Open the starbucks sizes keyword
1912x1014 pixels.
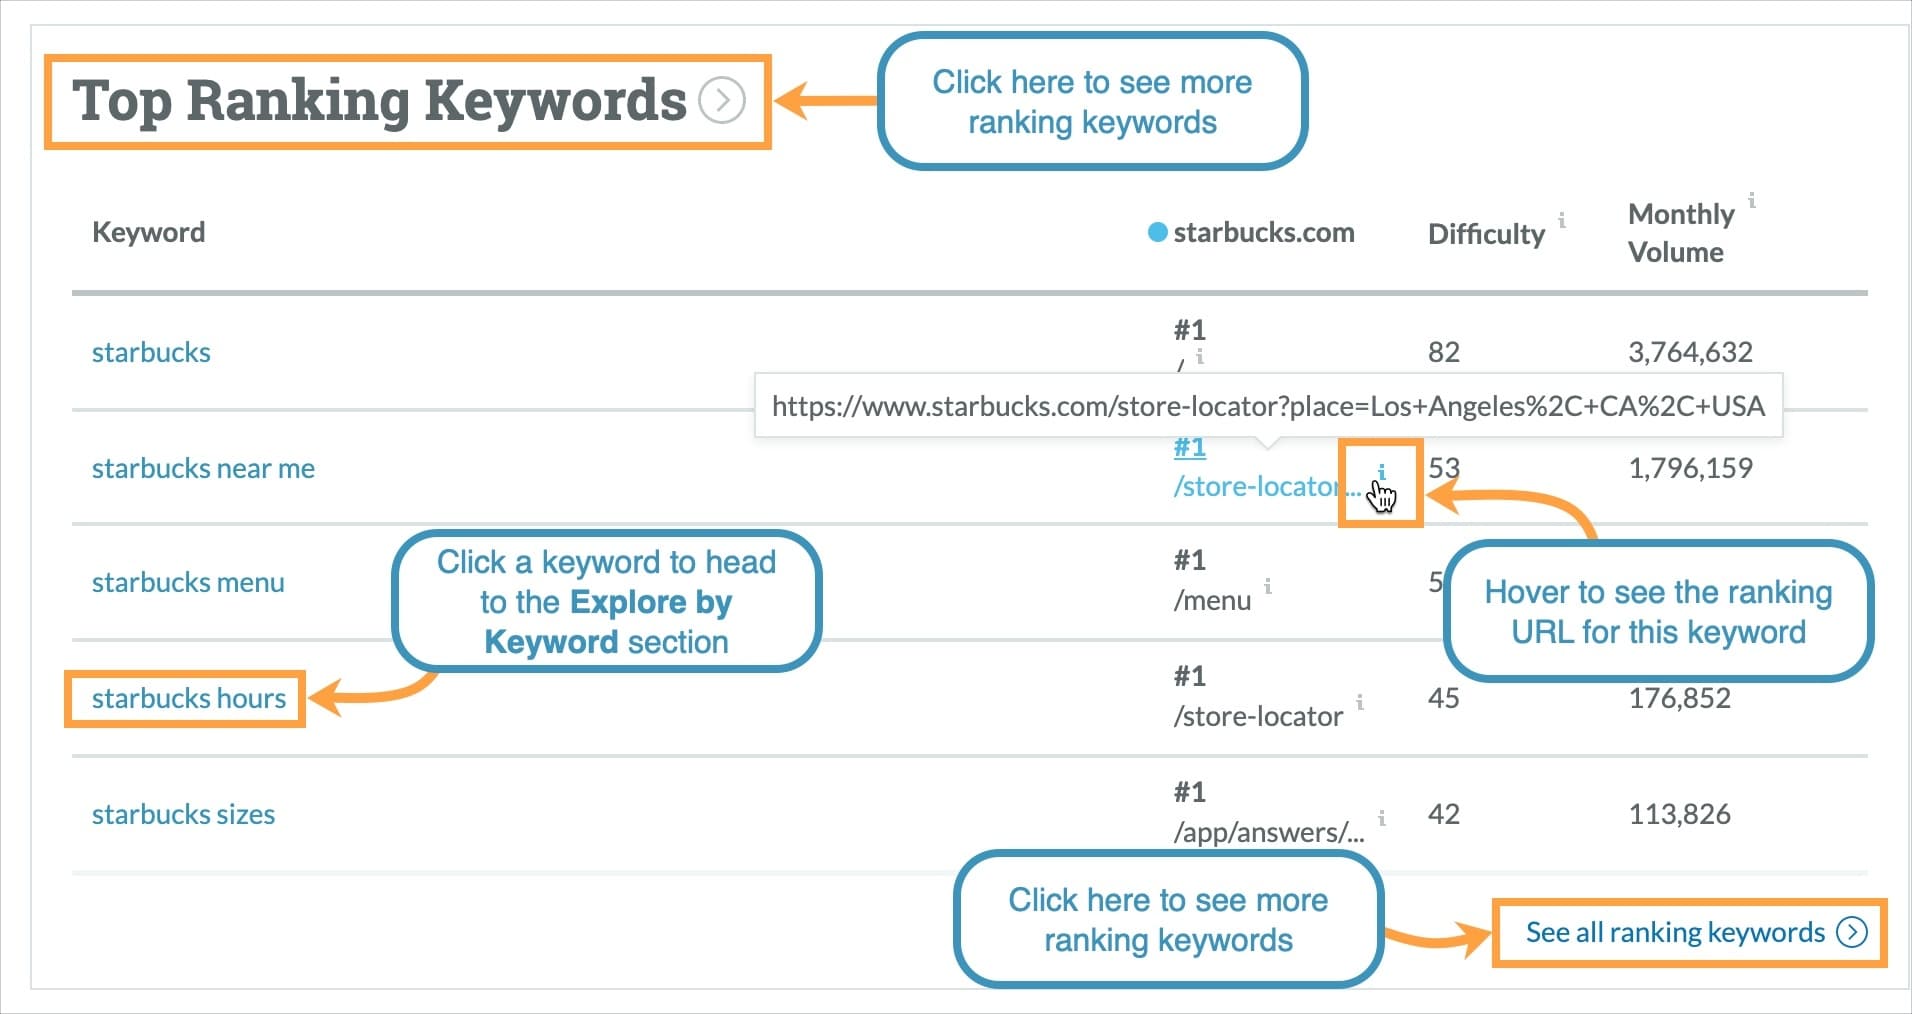pos(183,814)
